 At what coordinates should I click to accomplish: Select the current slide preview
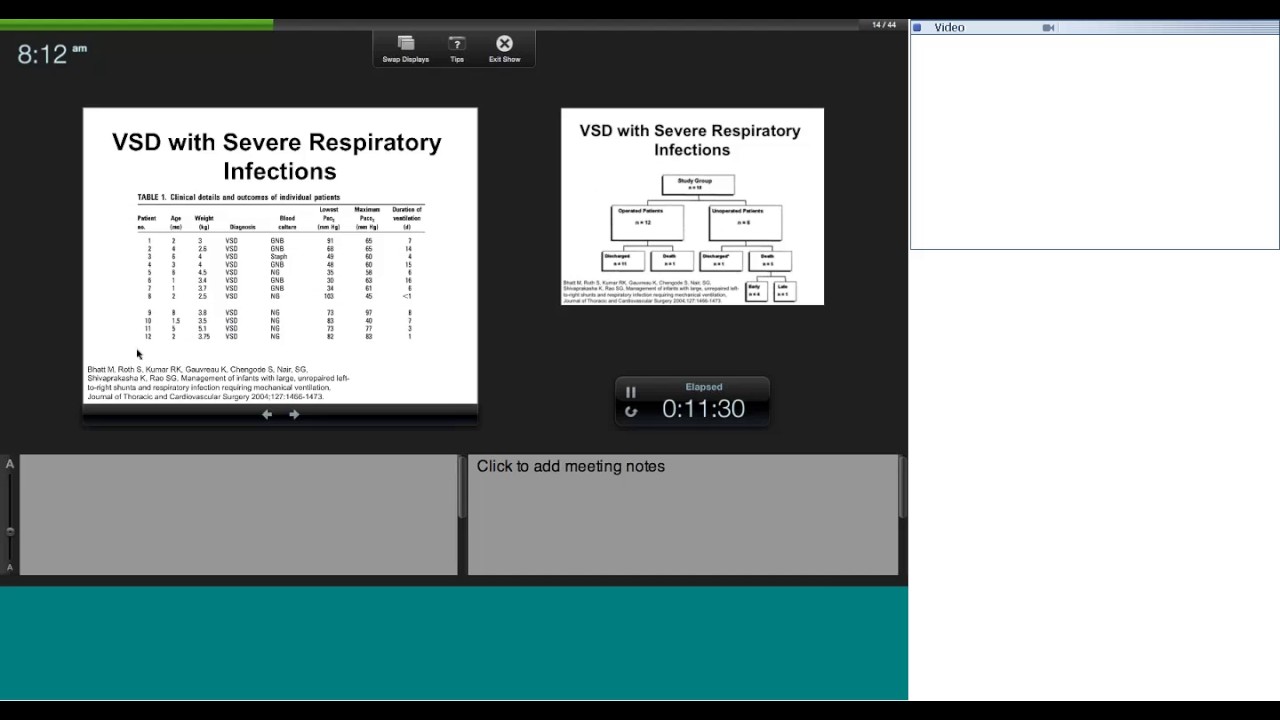click(280, 255)
